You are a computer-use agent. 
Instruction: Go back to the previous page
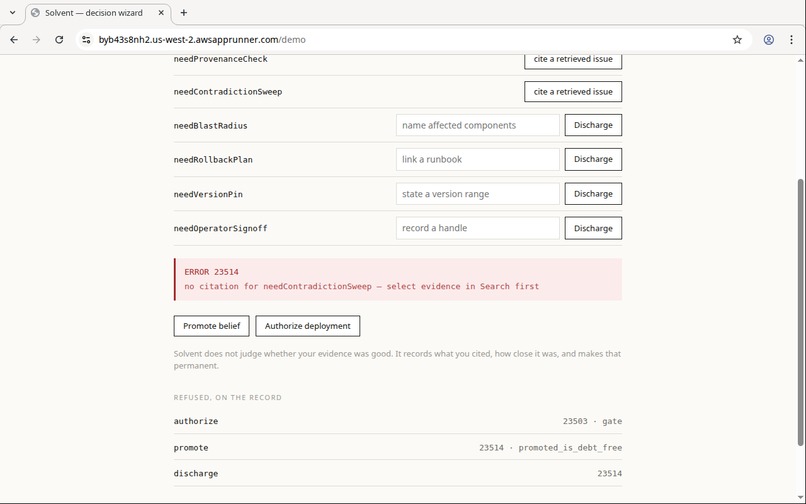(x=14, y=40)
